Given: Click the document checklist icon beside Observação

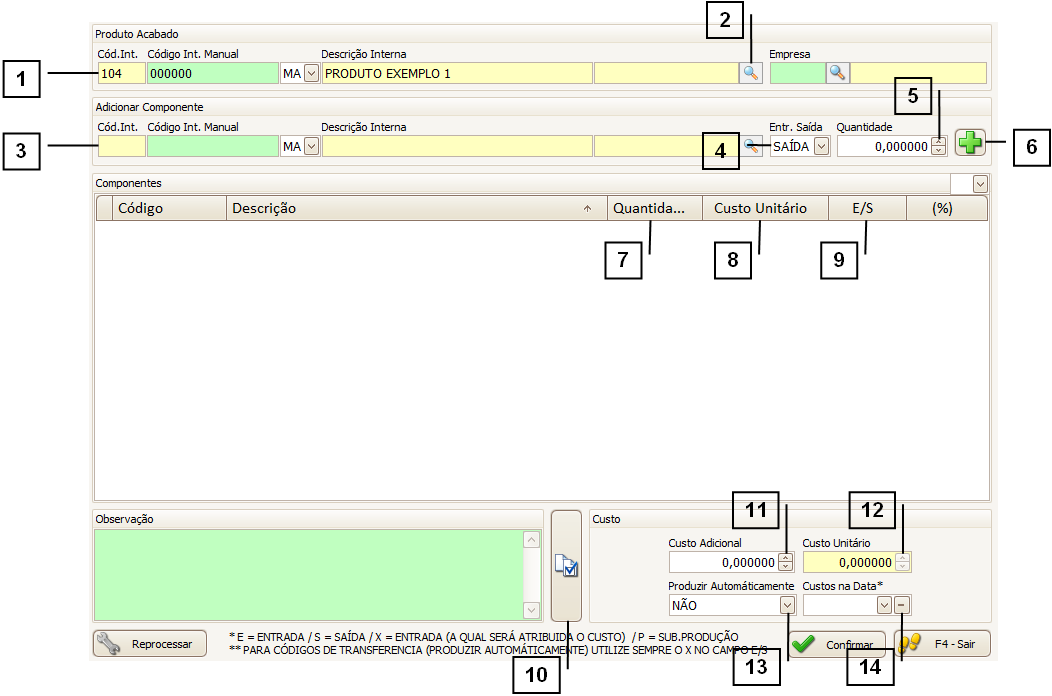Looking at the screenshot, I should (565, 567).
